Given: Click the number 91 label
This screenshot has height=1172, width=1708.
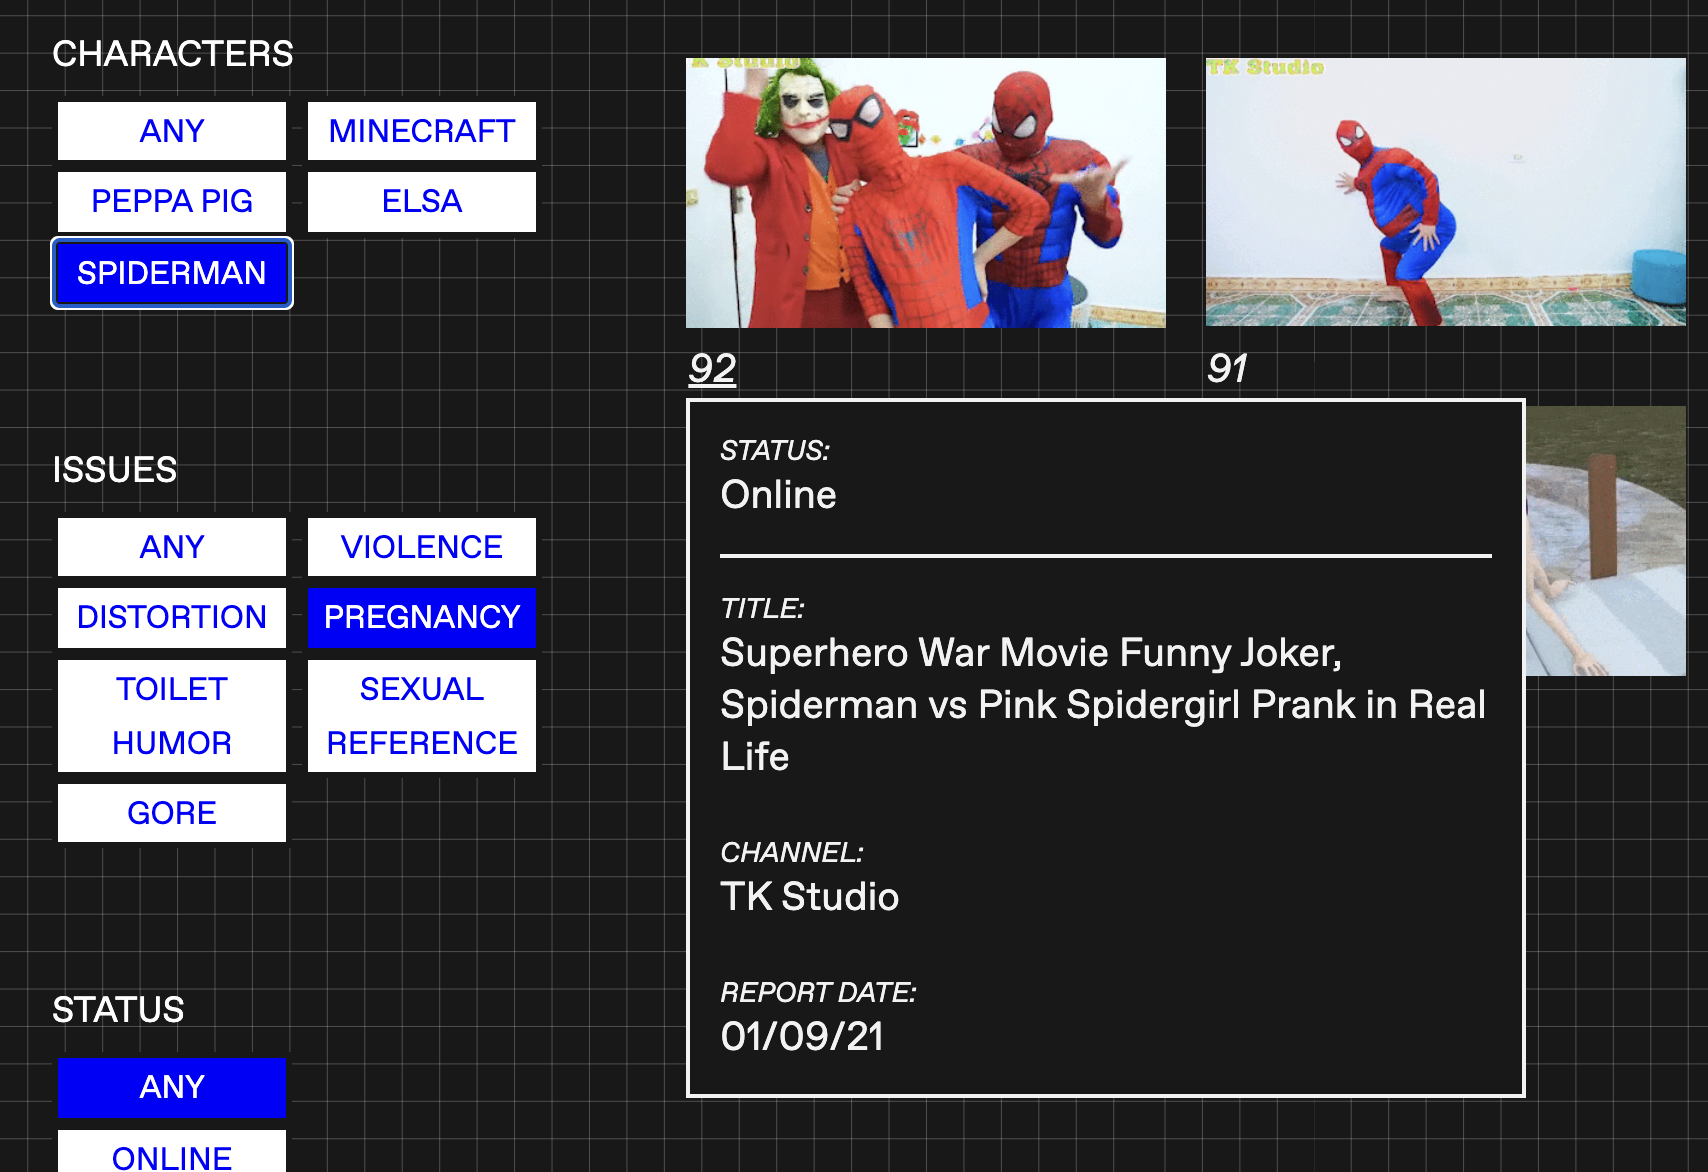Looking at the screenshot, I should point(1227,369).
